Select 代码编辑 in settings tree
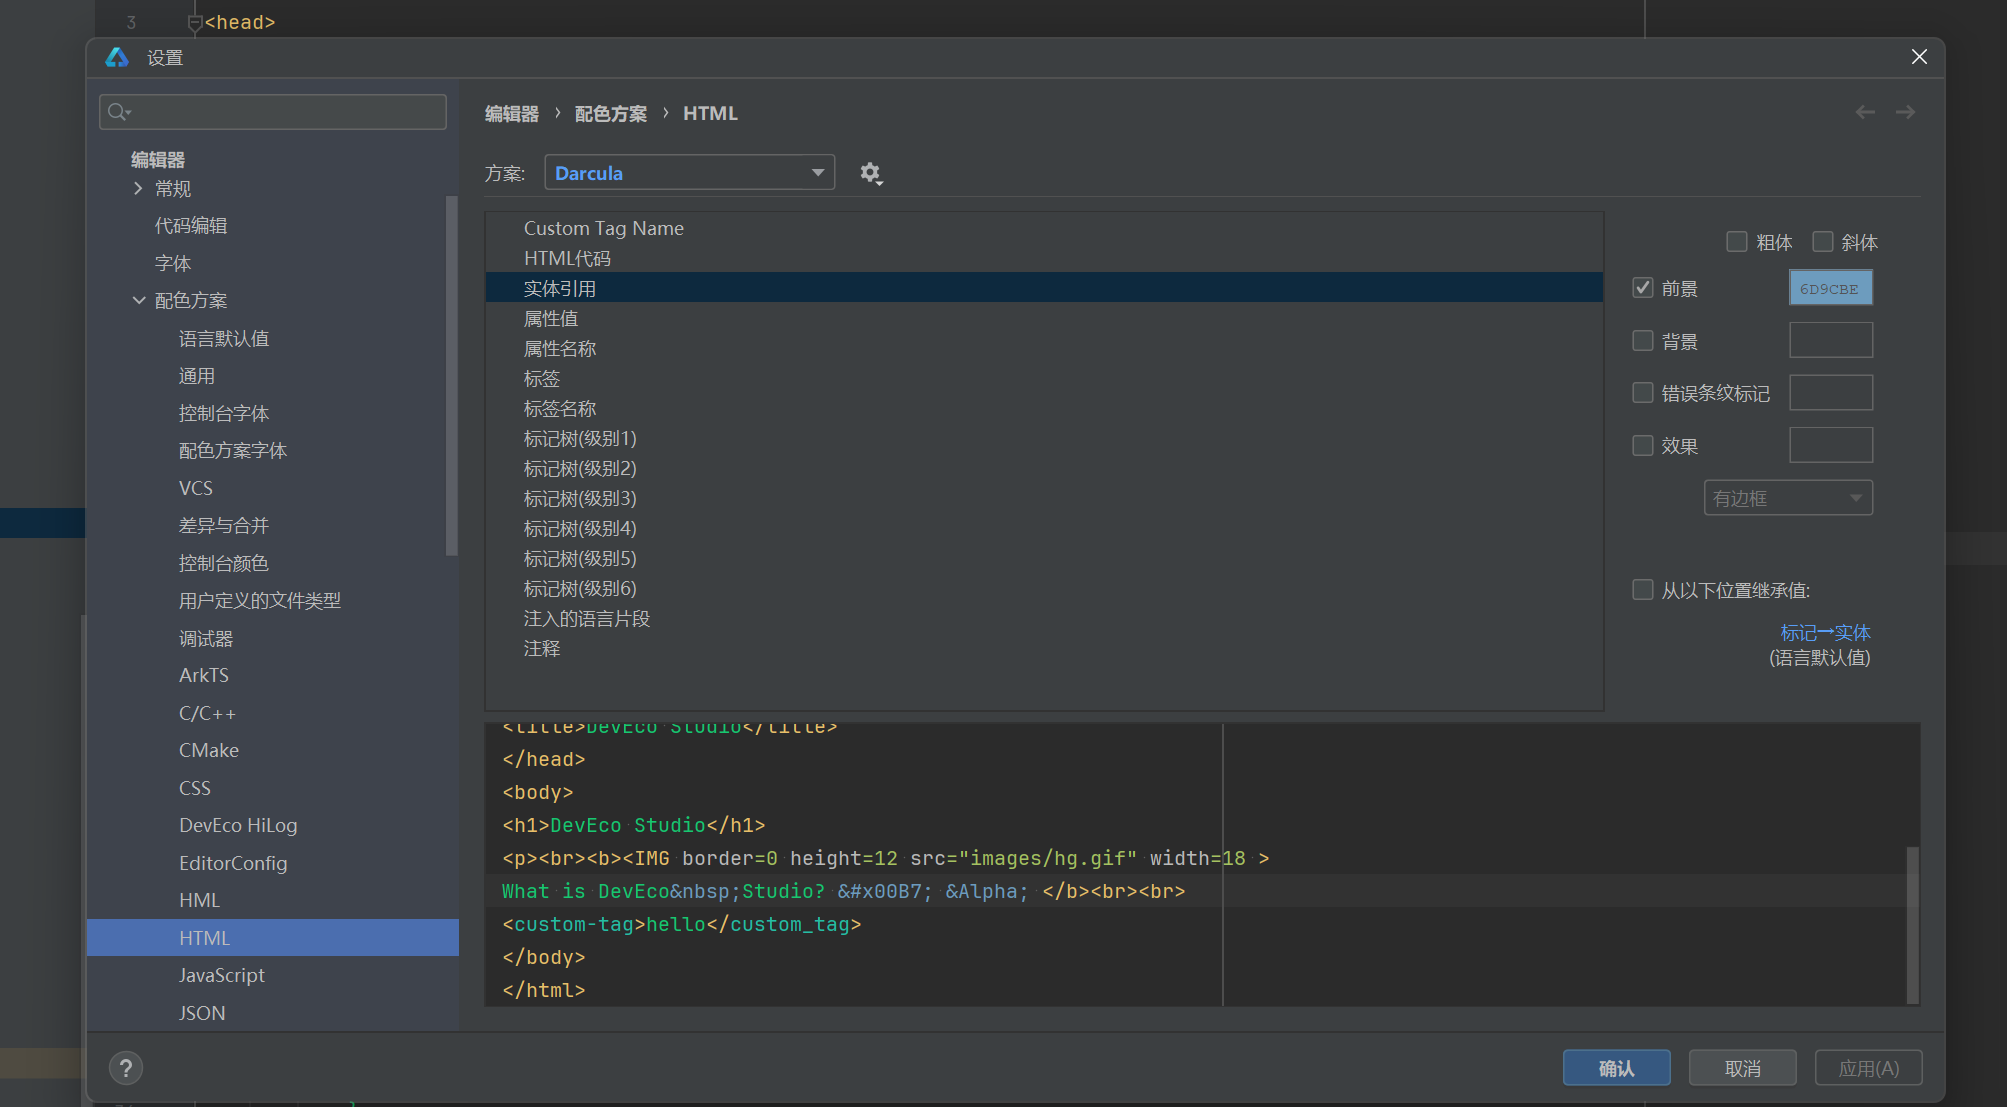 click(x=191, y=226)
